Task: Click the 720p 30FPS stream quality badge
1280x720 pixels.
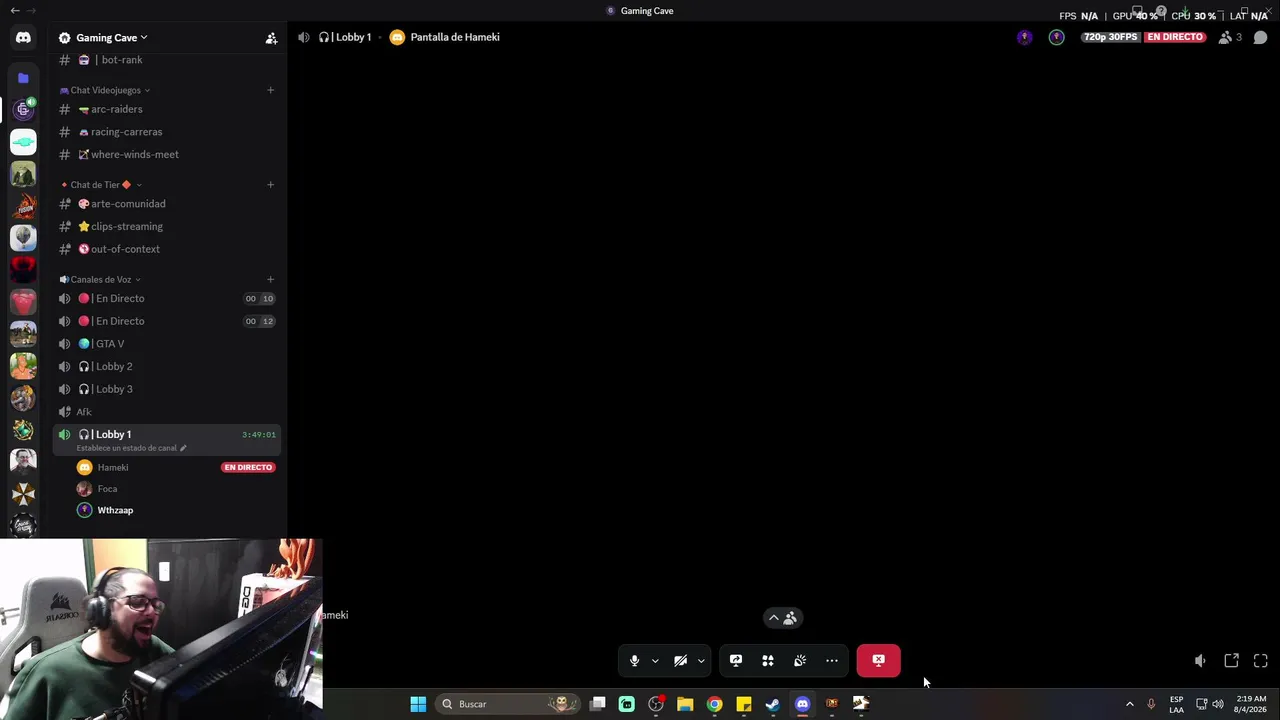Action: (1111, 38)
